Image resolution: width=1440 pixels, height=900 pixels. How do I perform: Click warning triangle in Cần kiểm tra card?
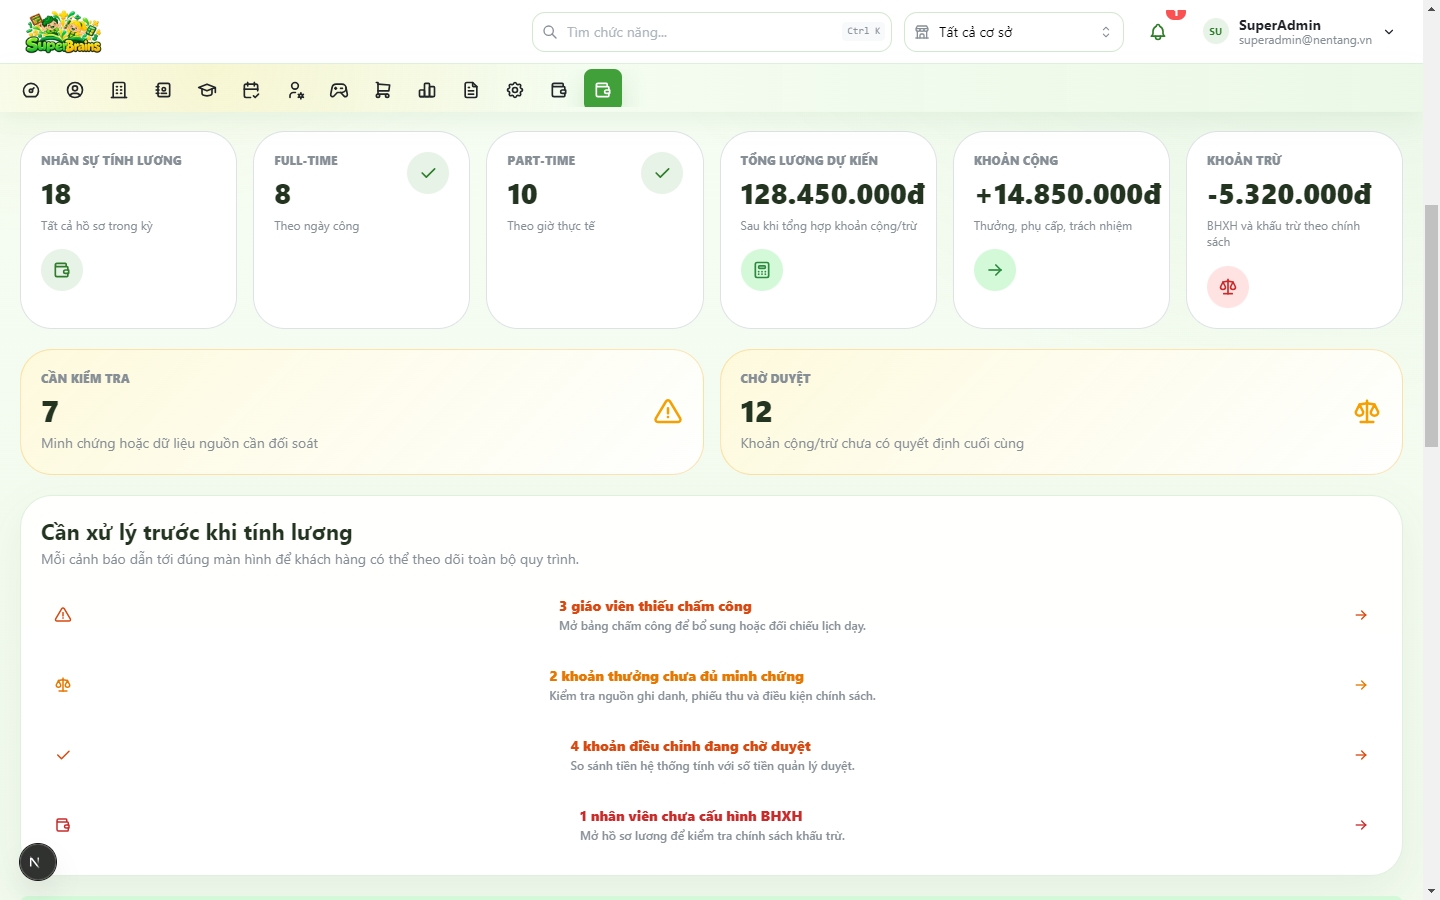coord(668,411)
